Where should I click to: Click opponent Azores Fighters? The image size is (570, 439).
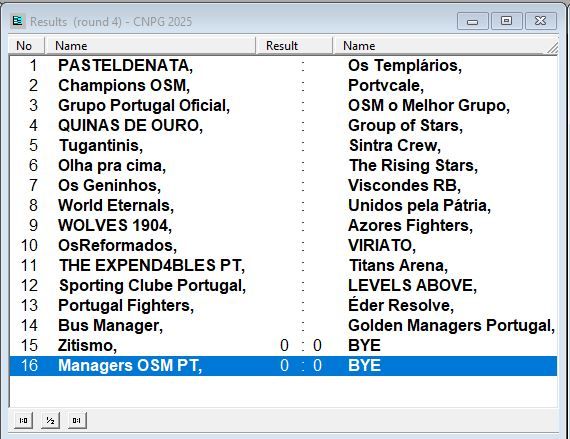click(410, 225)
